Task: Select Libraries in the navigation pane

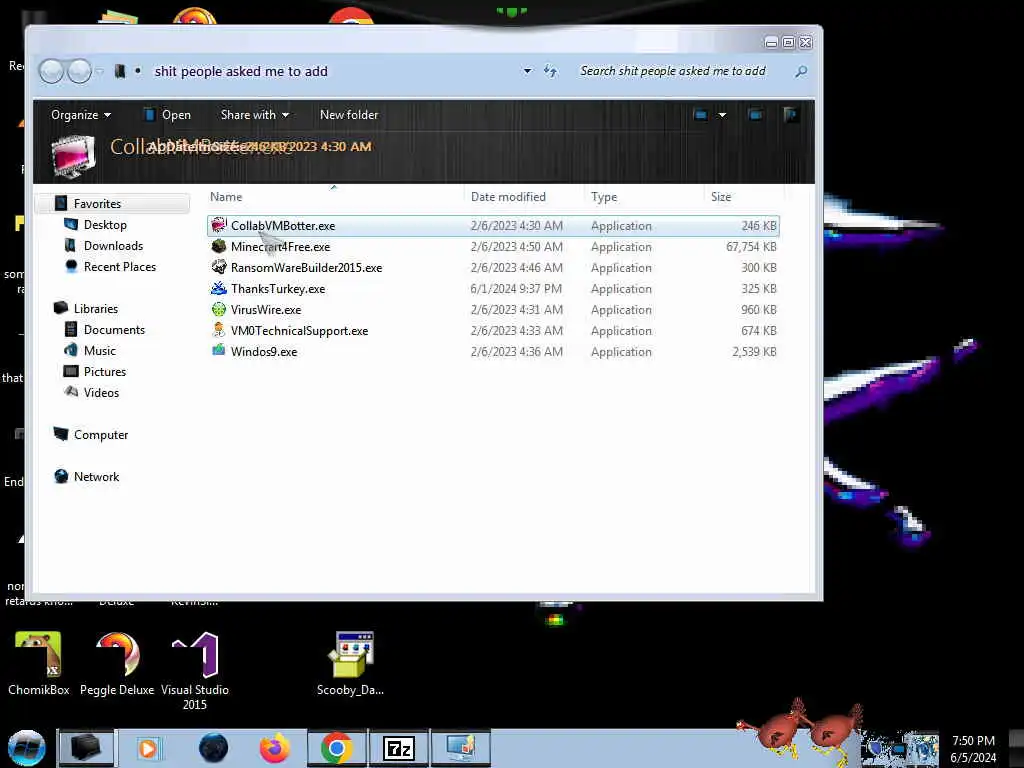Action: click(x=95, y=308)
